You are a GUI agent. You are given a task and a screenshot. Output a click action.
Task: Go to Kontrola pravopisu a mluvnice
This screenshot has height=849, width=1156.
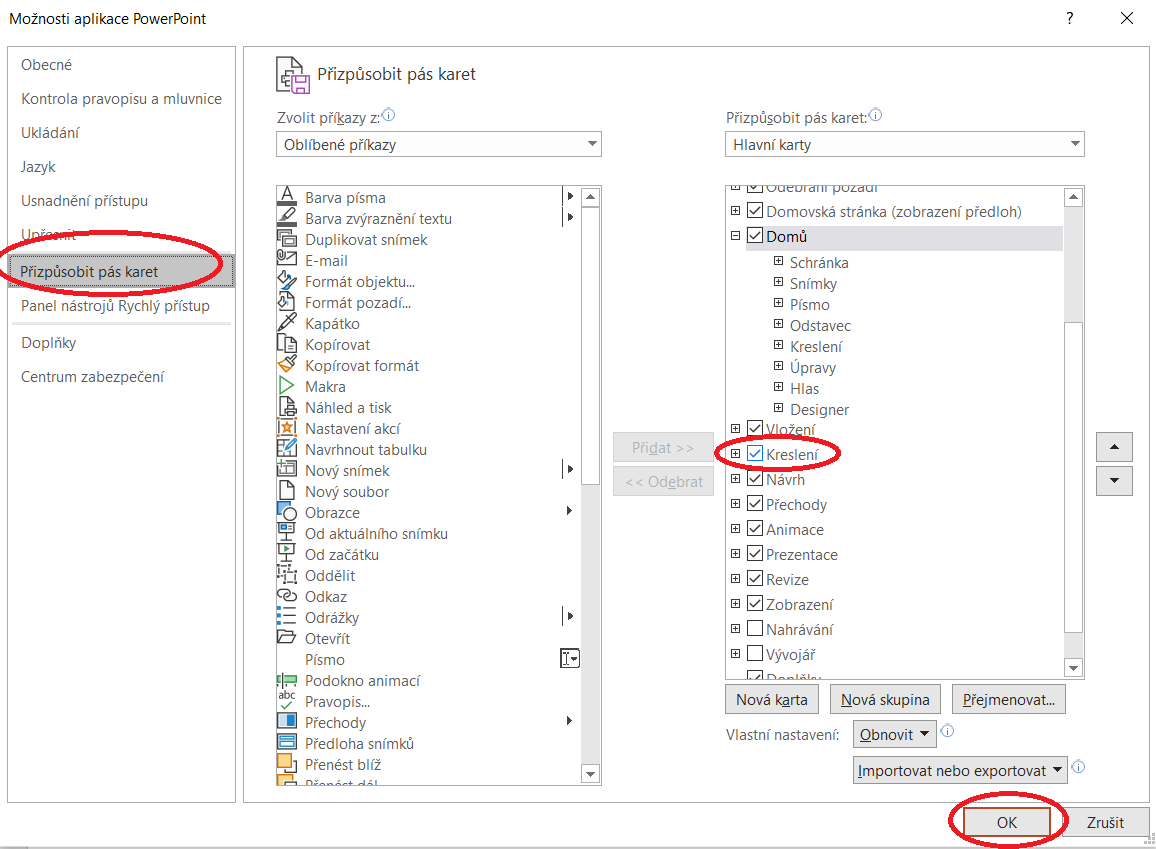click(x=122, y=99)
